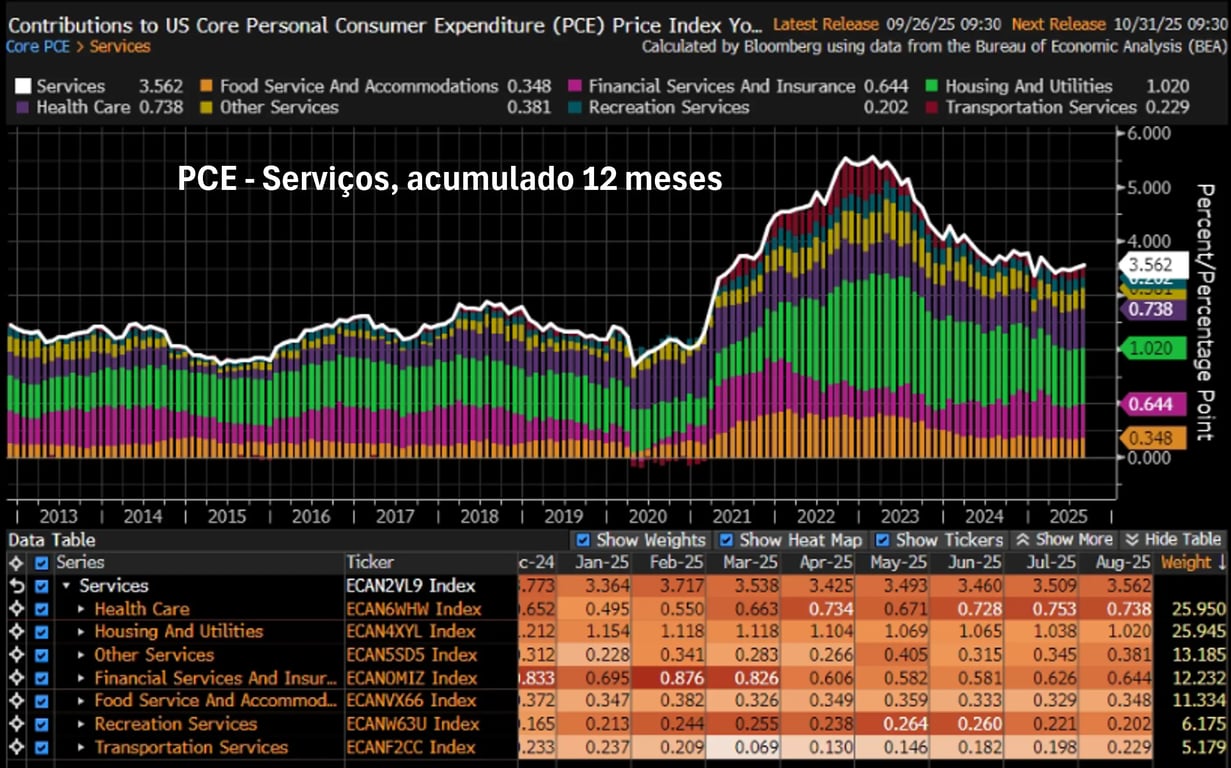This screenshot has height=768, width=1231.
Task: Click the undo arrow icon beside Services row
Action: (x=16, y=586)
